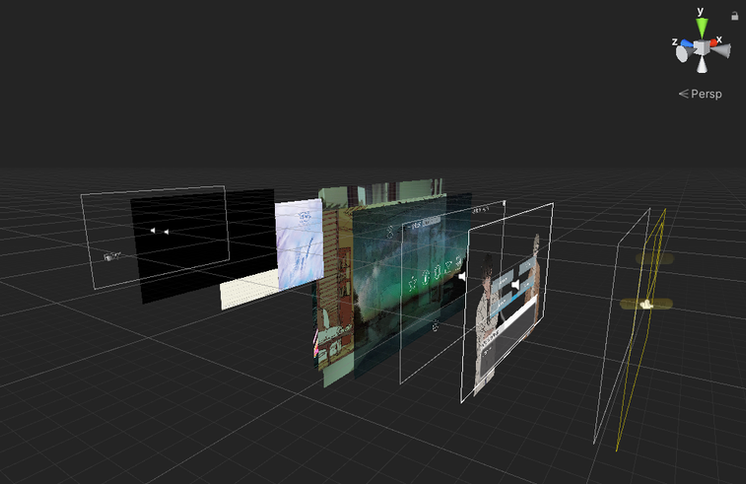Toggle the scene rotation lock icon
This screenshot has height=484, width=746.
point(735,16)
